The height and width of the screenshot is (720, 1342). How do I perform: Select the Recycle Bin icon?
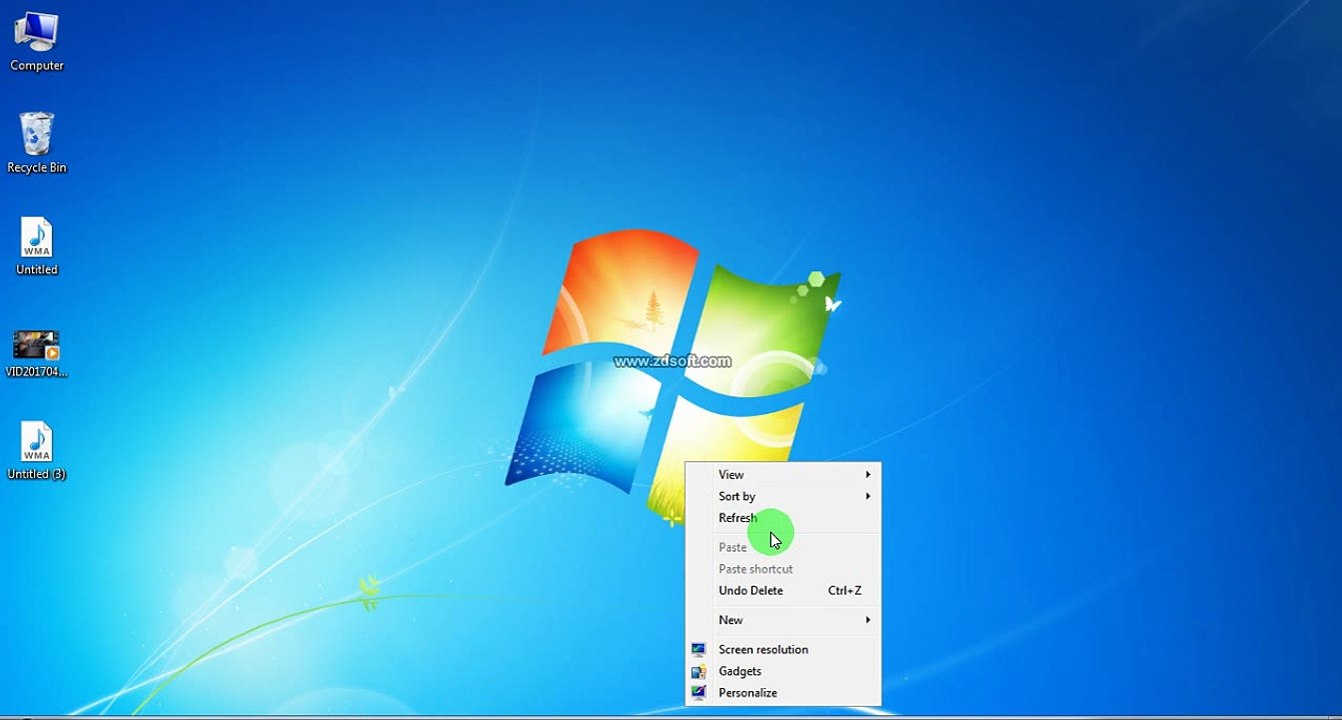click(36, 143)
